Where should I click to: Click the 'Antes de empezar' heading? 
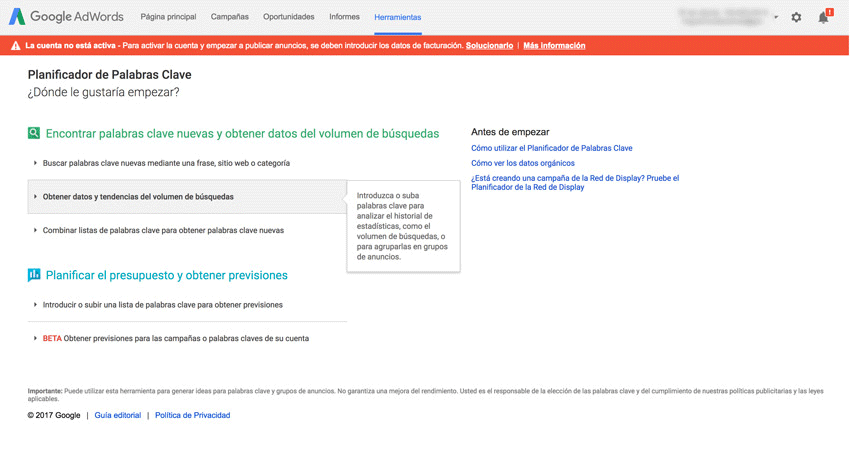[510, 132]
